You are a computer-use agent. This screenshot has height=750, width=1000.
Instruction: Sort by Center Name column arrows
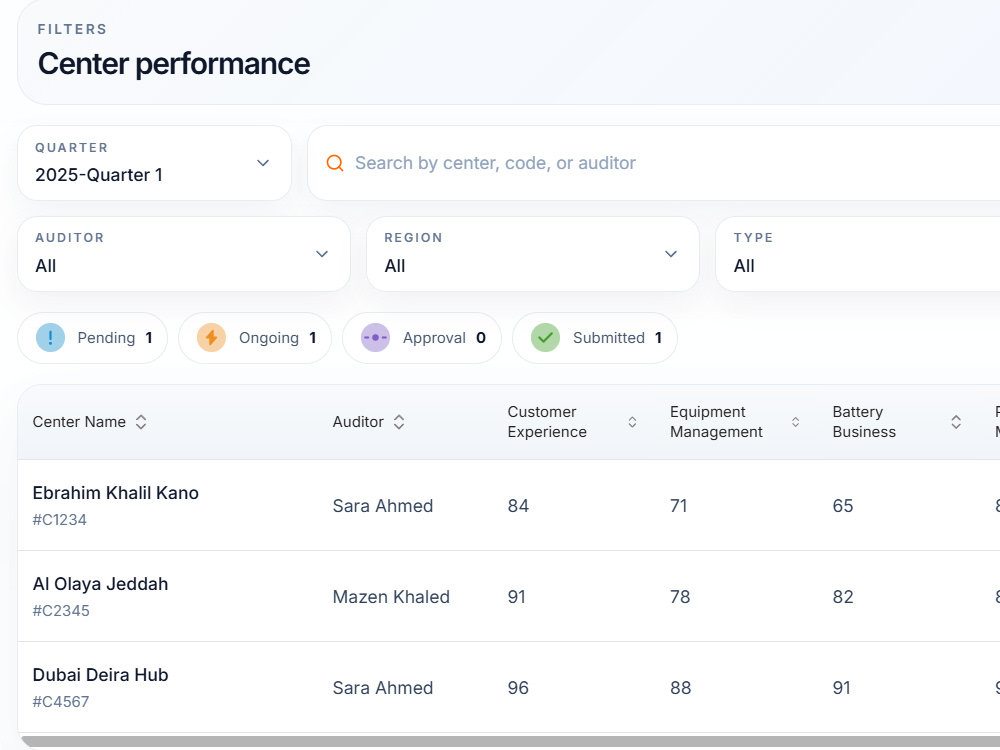[x=141, y=422]
